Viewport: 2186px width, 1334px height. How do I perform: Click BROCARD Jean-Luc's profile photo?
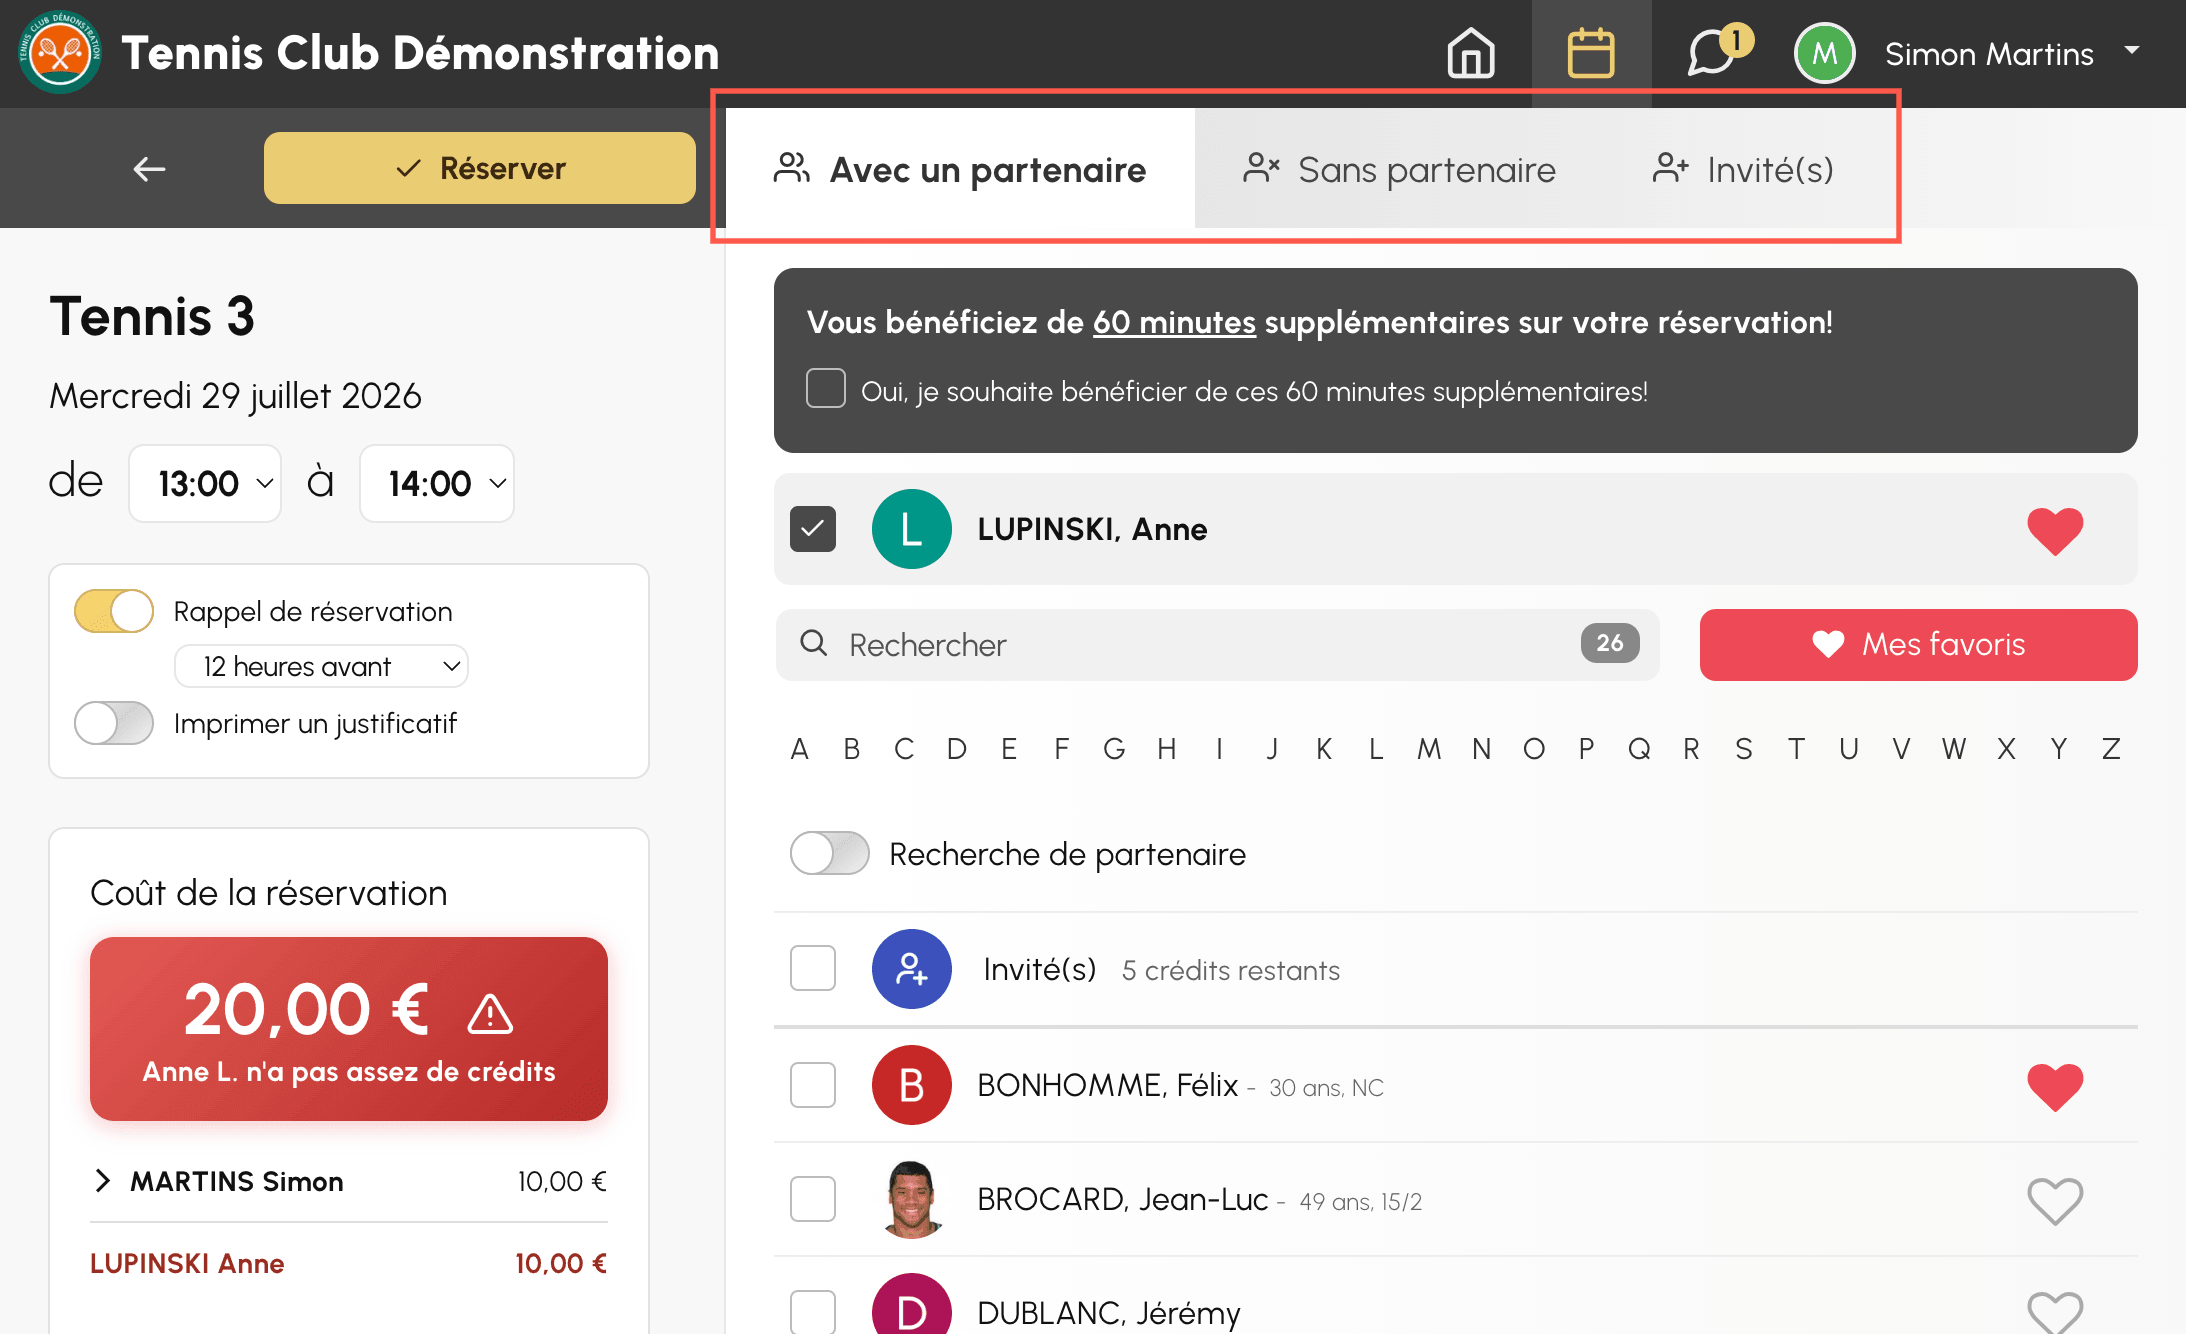click(x=912, y=1199)
